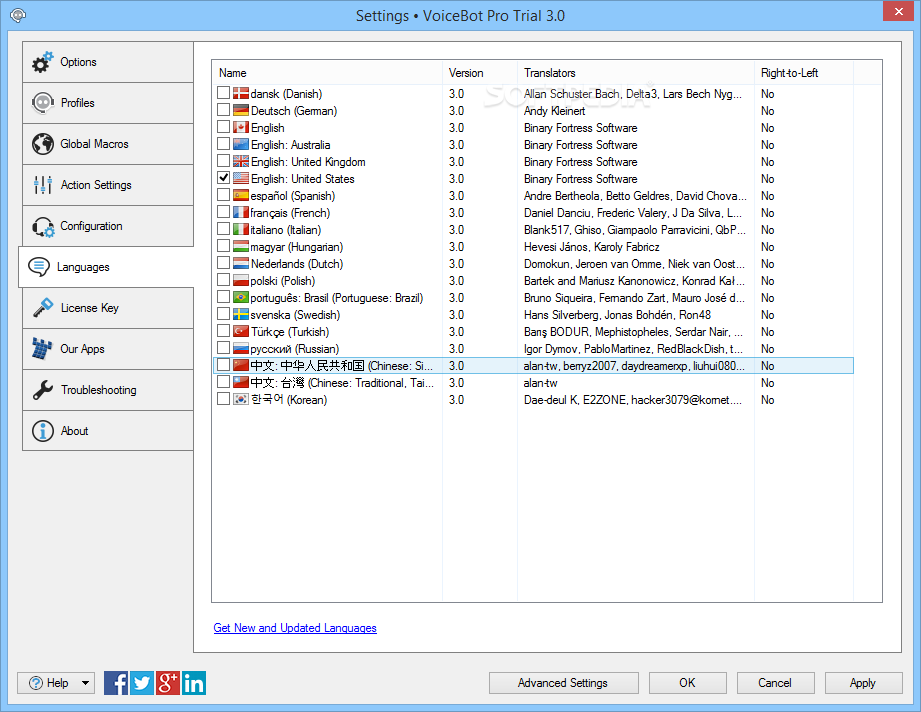Click the Cancel button
The width and height of the screenshot is (921, 712).
(775, 683)
